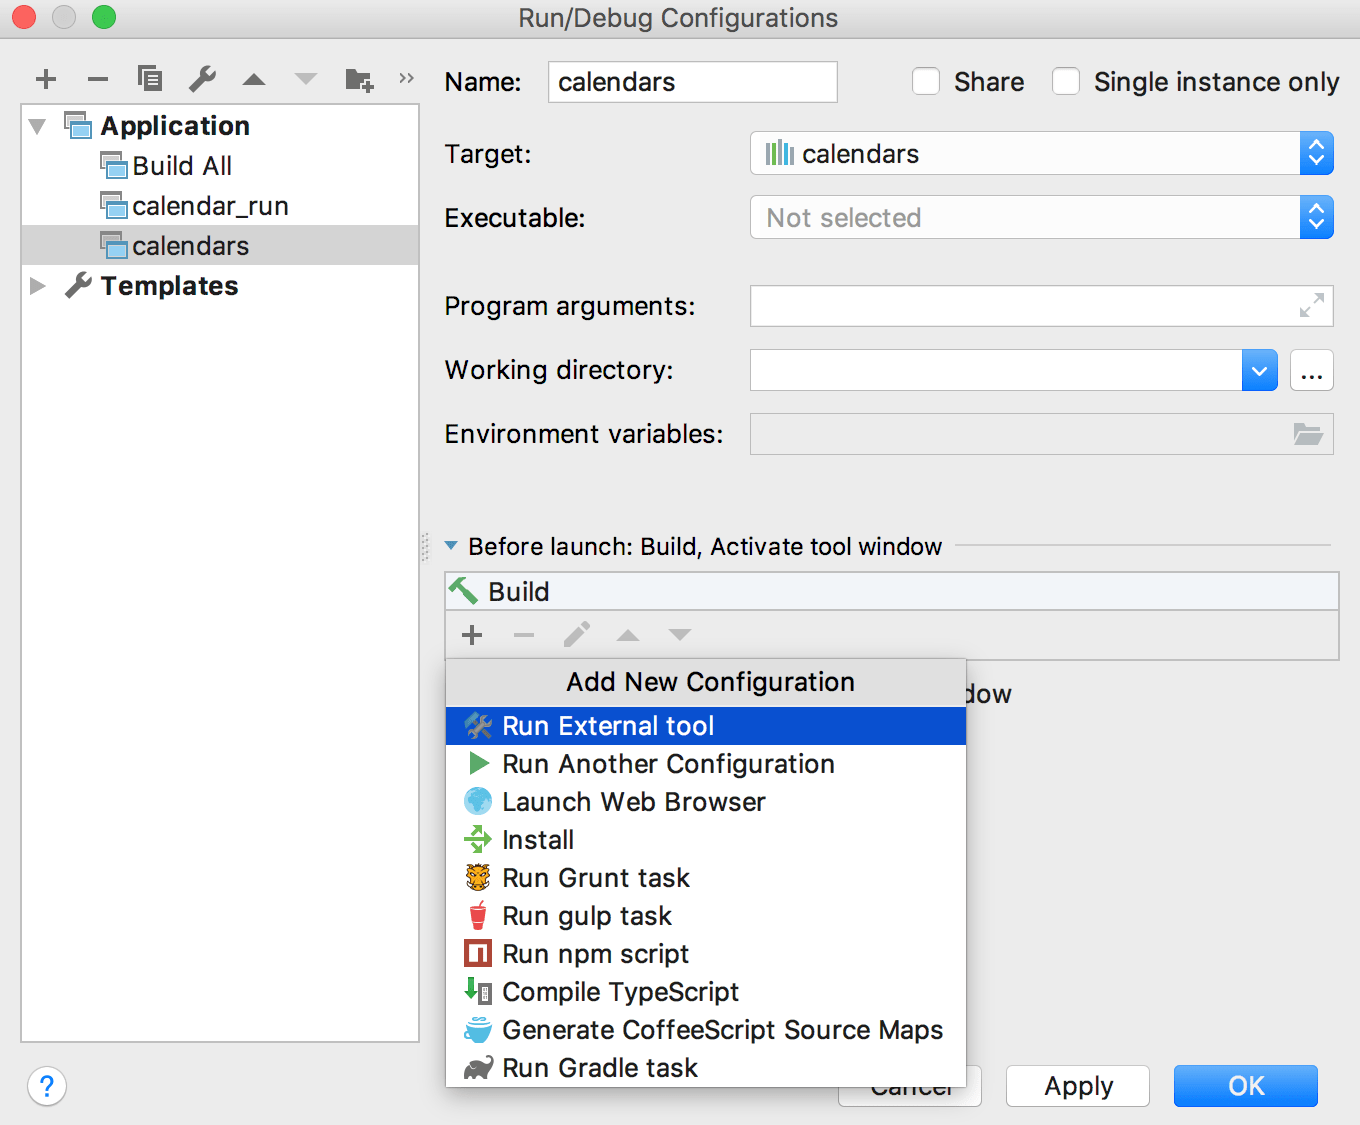Viewport: 1360px width, 1125px height.
Task: Move configuration into new folder icon
Action: [358, 79]
